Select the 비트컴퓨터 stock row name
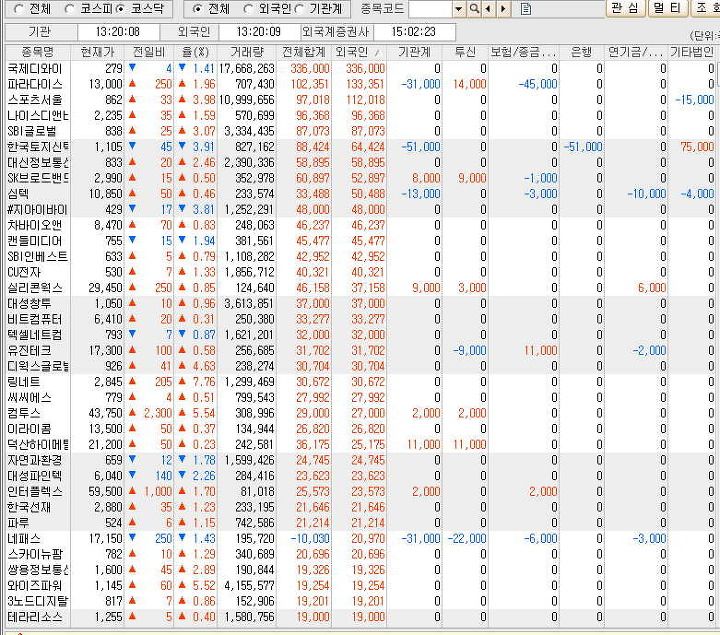720x635 pixels. point(35,319)
